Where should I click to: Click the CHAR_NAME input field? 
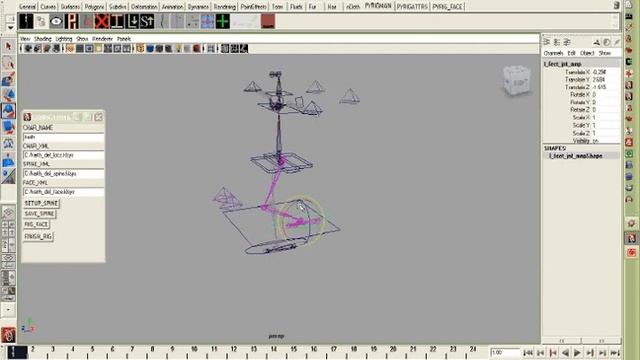click(63, 137)
